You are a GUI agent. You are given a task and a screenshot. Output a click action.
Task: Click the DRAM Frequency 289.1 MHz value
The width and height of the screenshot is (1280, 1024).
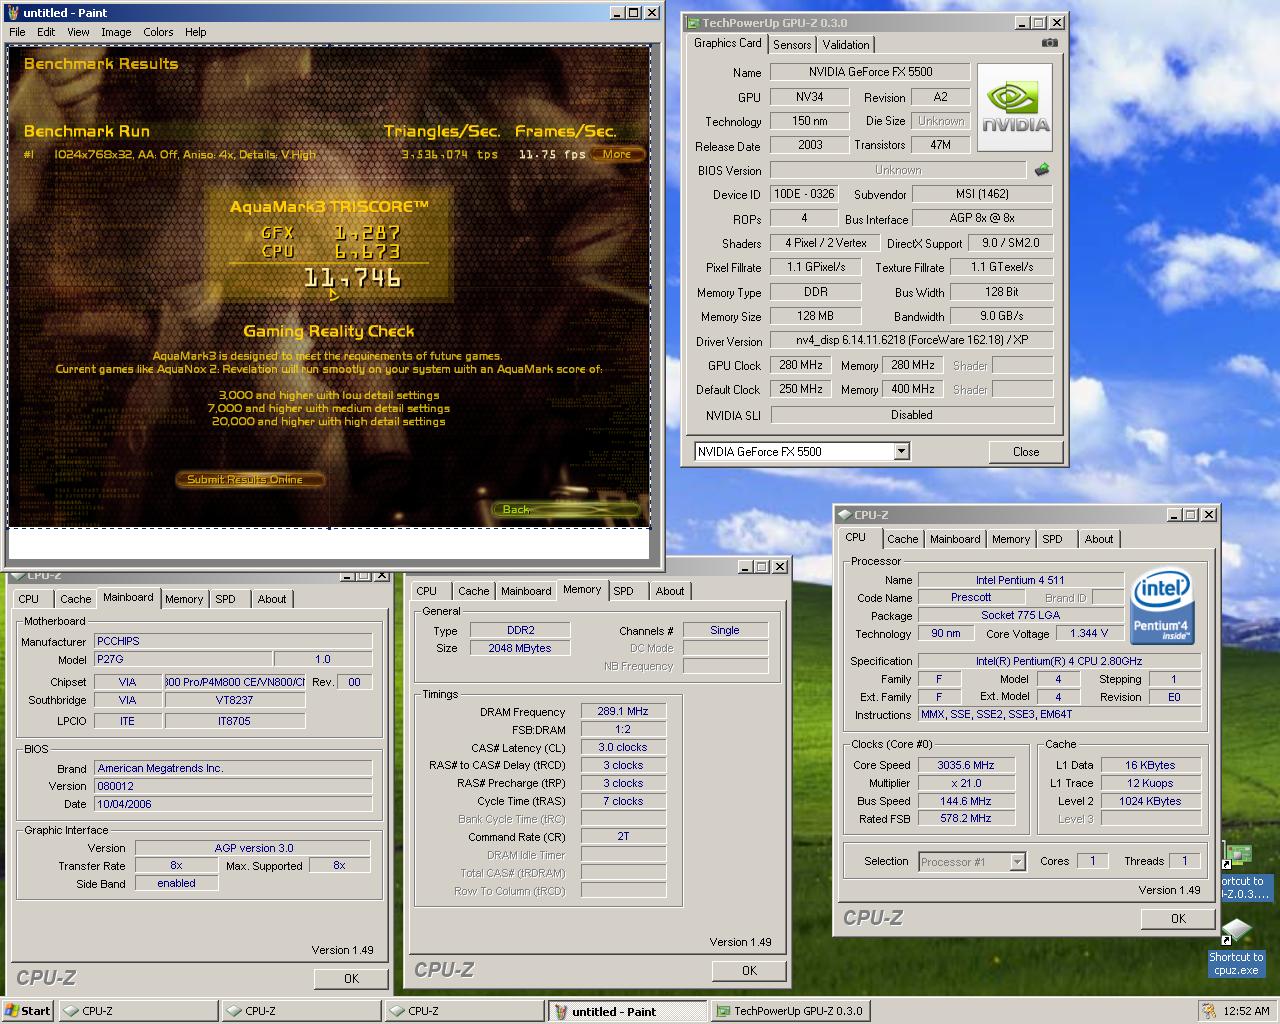(623, 712)
